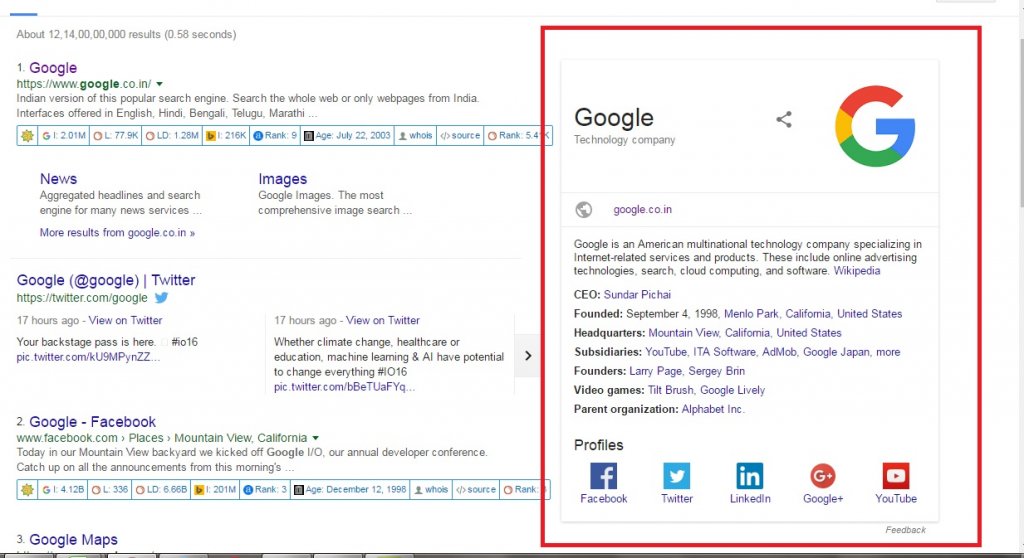The width and height of the screenshot is (1024, 558).
Task: Show next tweet with carousel arrow
Action: 528,356
